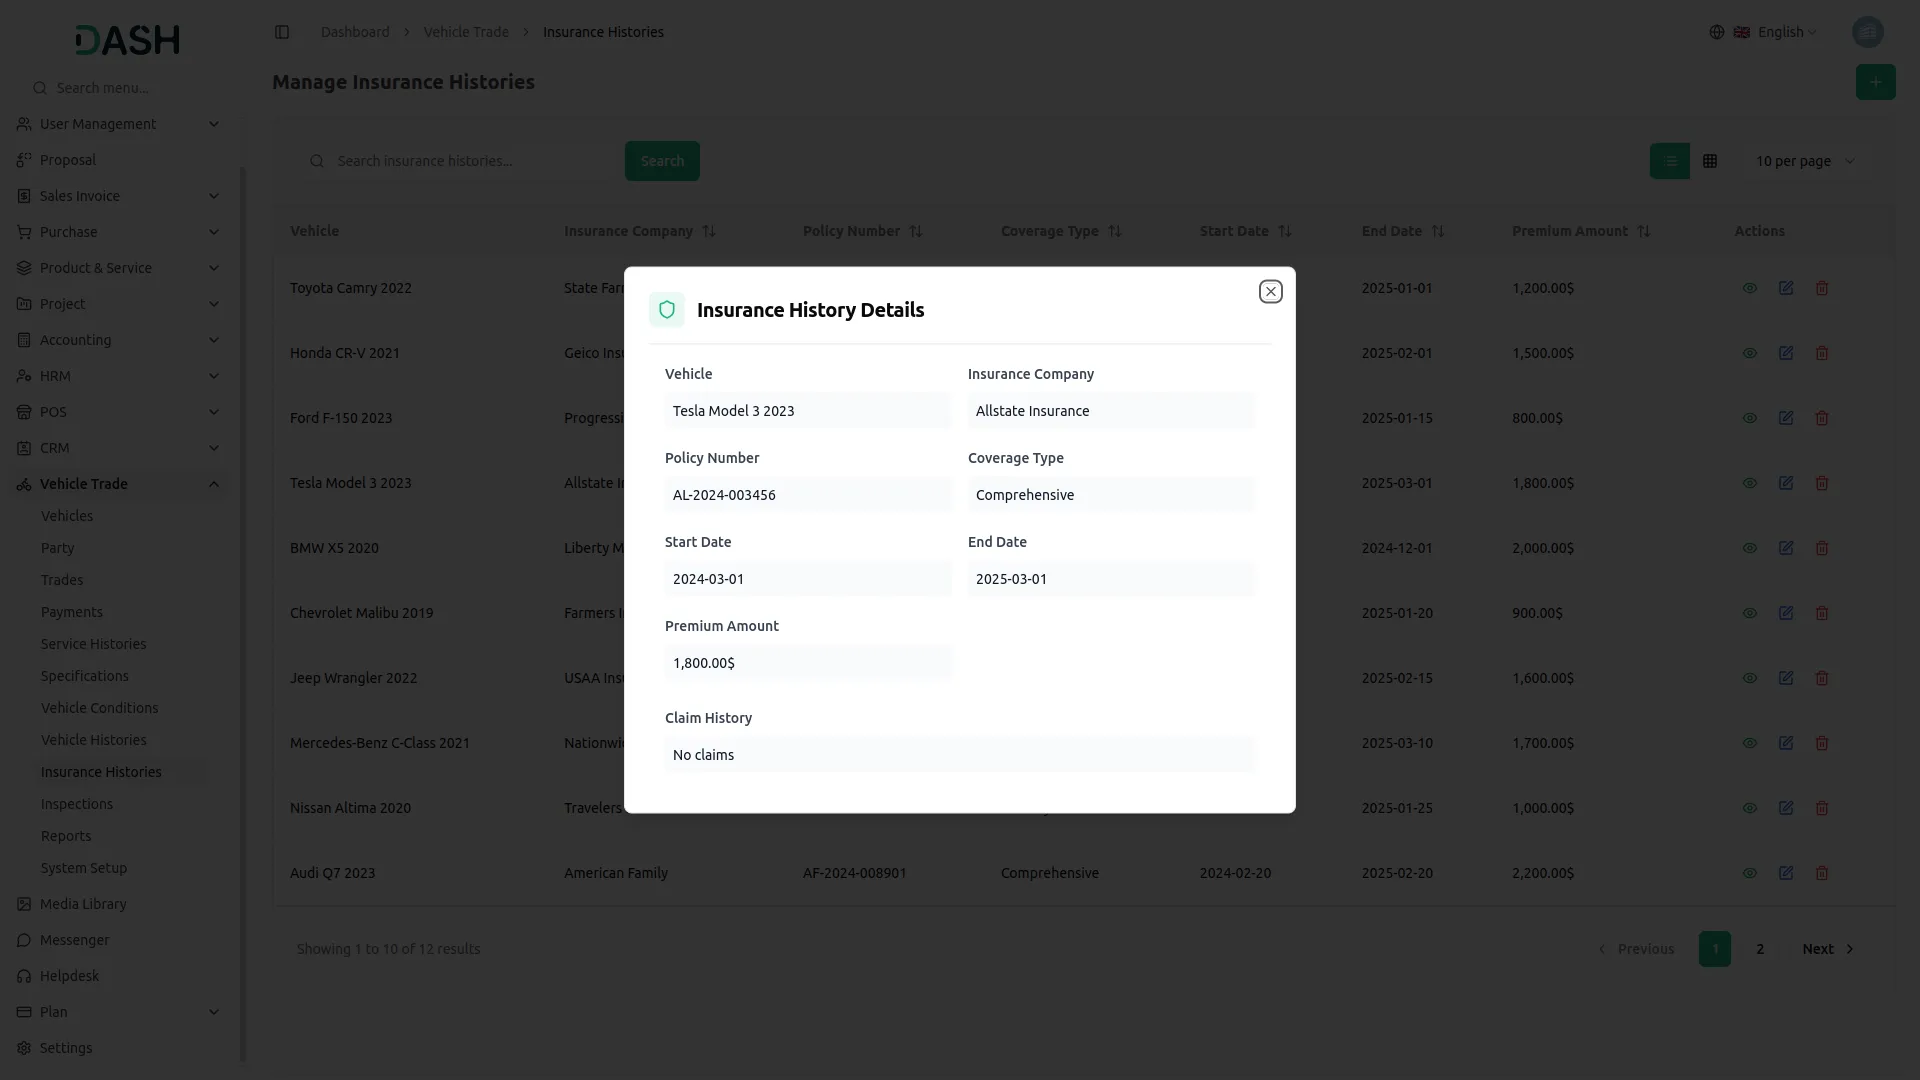Go to Inspections menu item

(x=77, y=804)
